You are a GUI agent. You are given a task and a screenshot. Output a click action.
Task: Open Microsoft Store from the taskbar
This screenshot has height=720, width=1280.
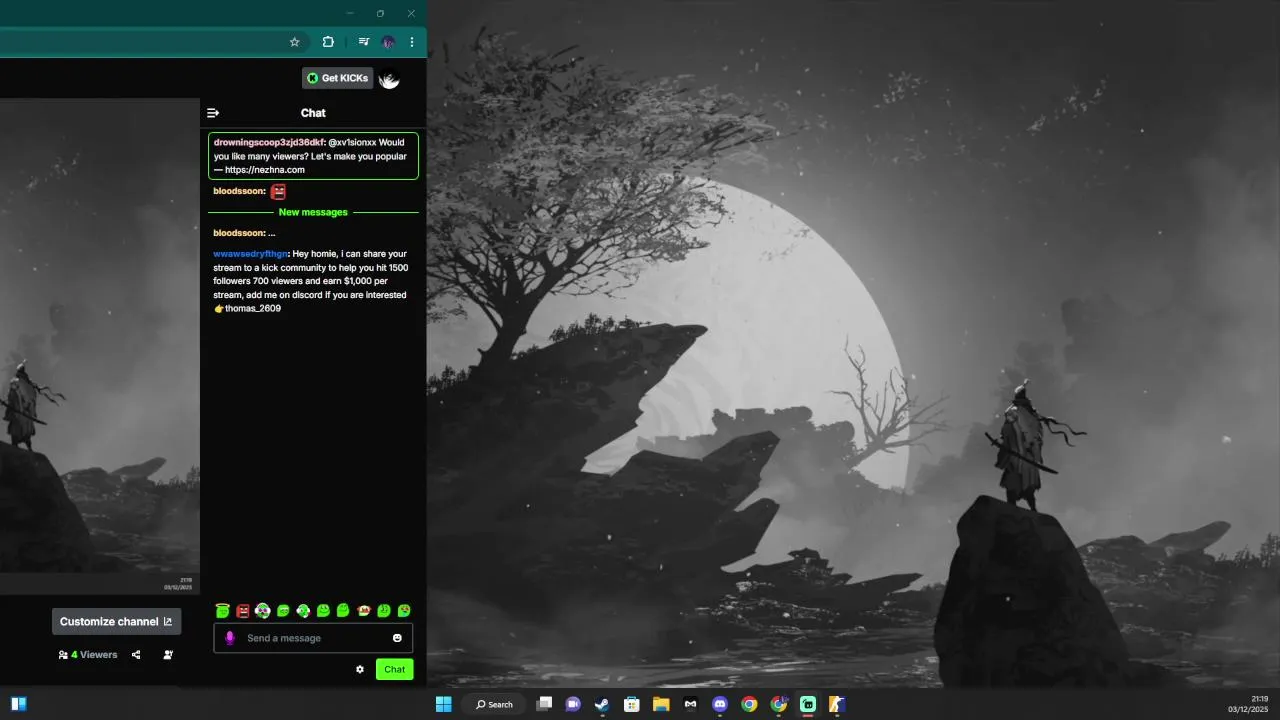pyautogui.click(x=632, y=704)
